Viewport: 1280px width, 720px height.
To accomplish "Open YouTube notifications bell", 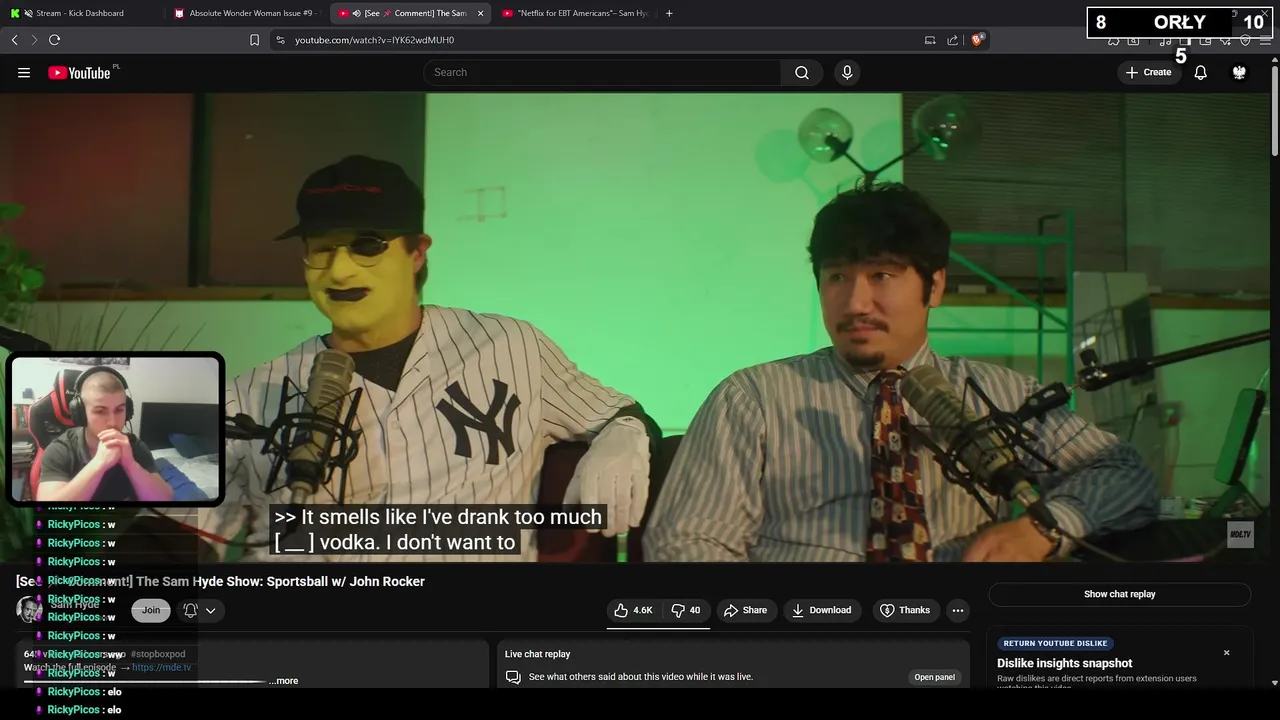I will [1200, 72].
